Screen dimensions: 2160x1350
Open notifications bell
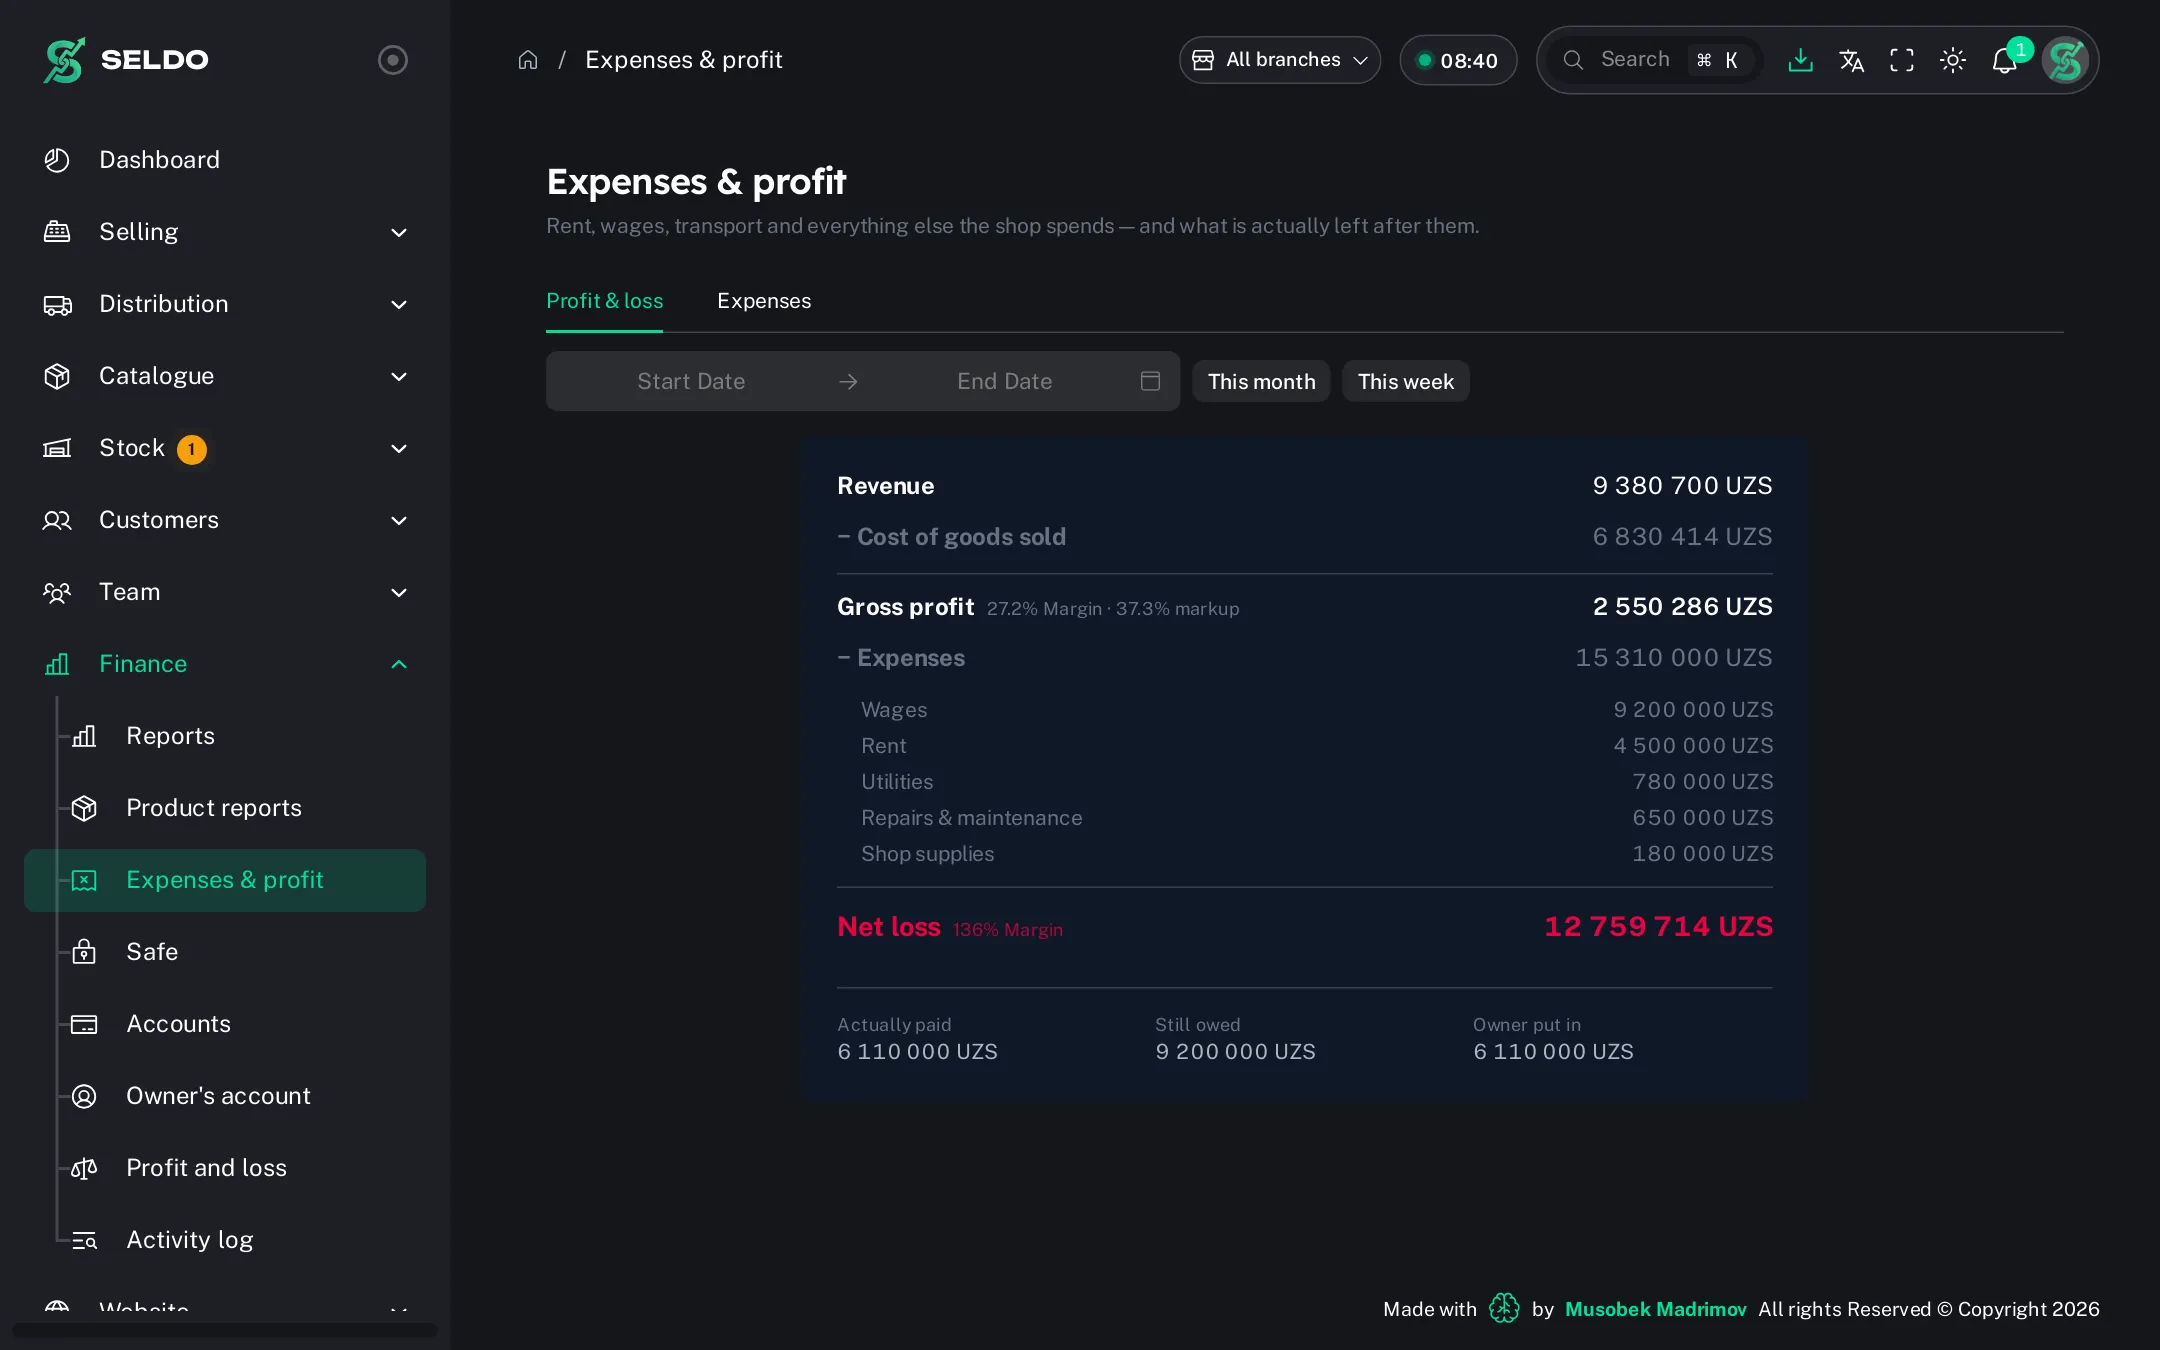2005,60
